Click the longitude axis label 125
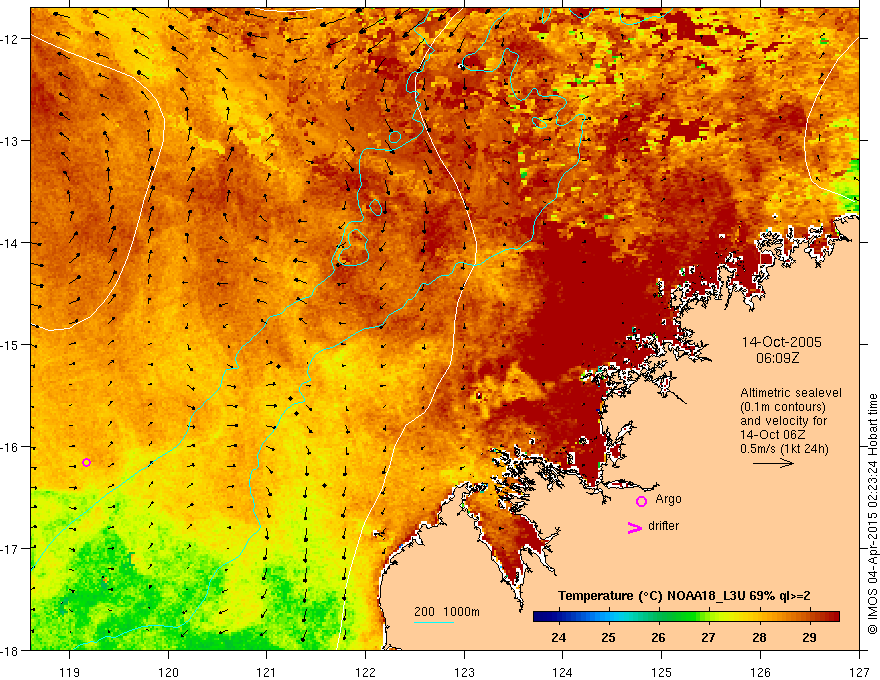This screenshot has height=680, width=880. [662, 672]
